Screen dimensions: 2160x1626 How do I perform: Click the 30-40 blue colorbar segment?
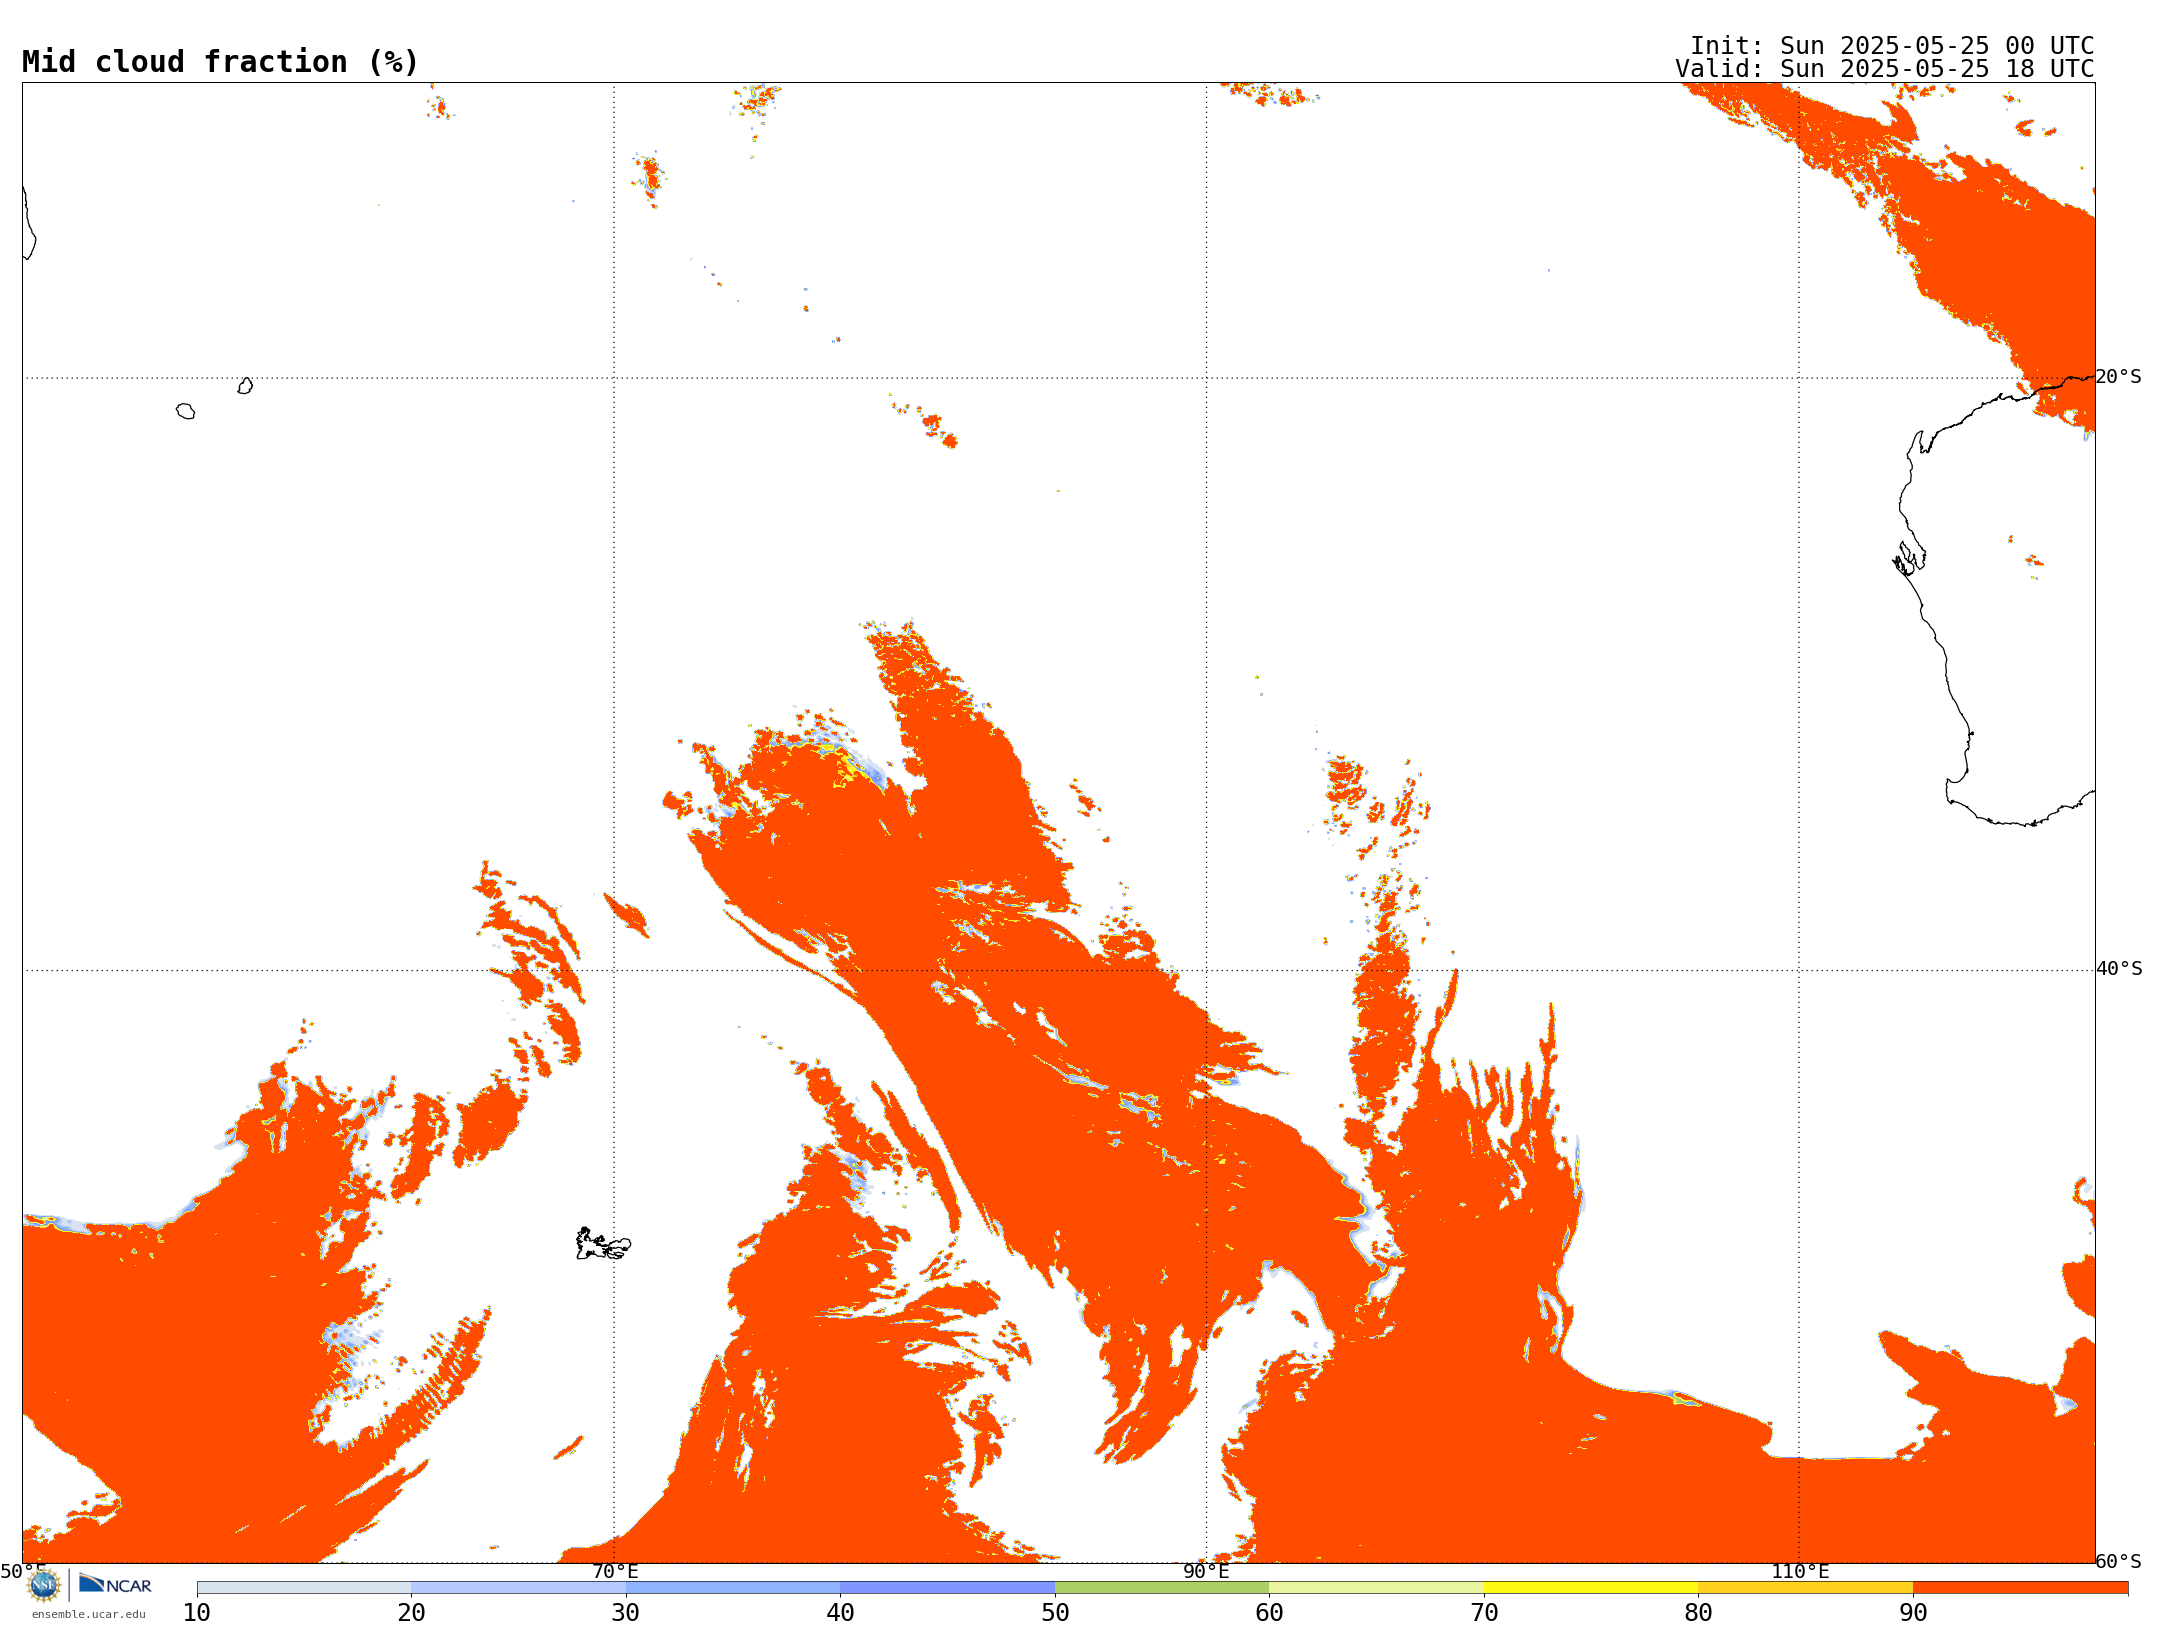pyautogui.click(x=733, y=1588)
